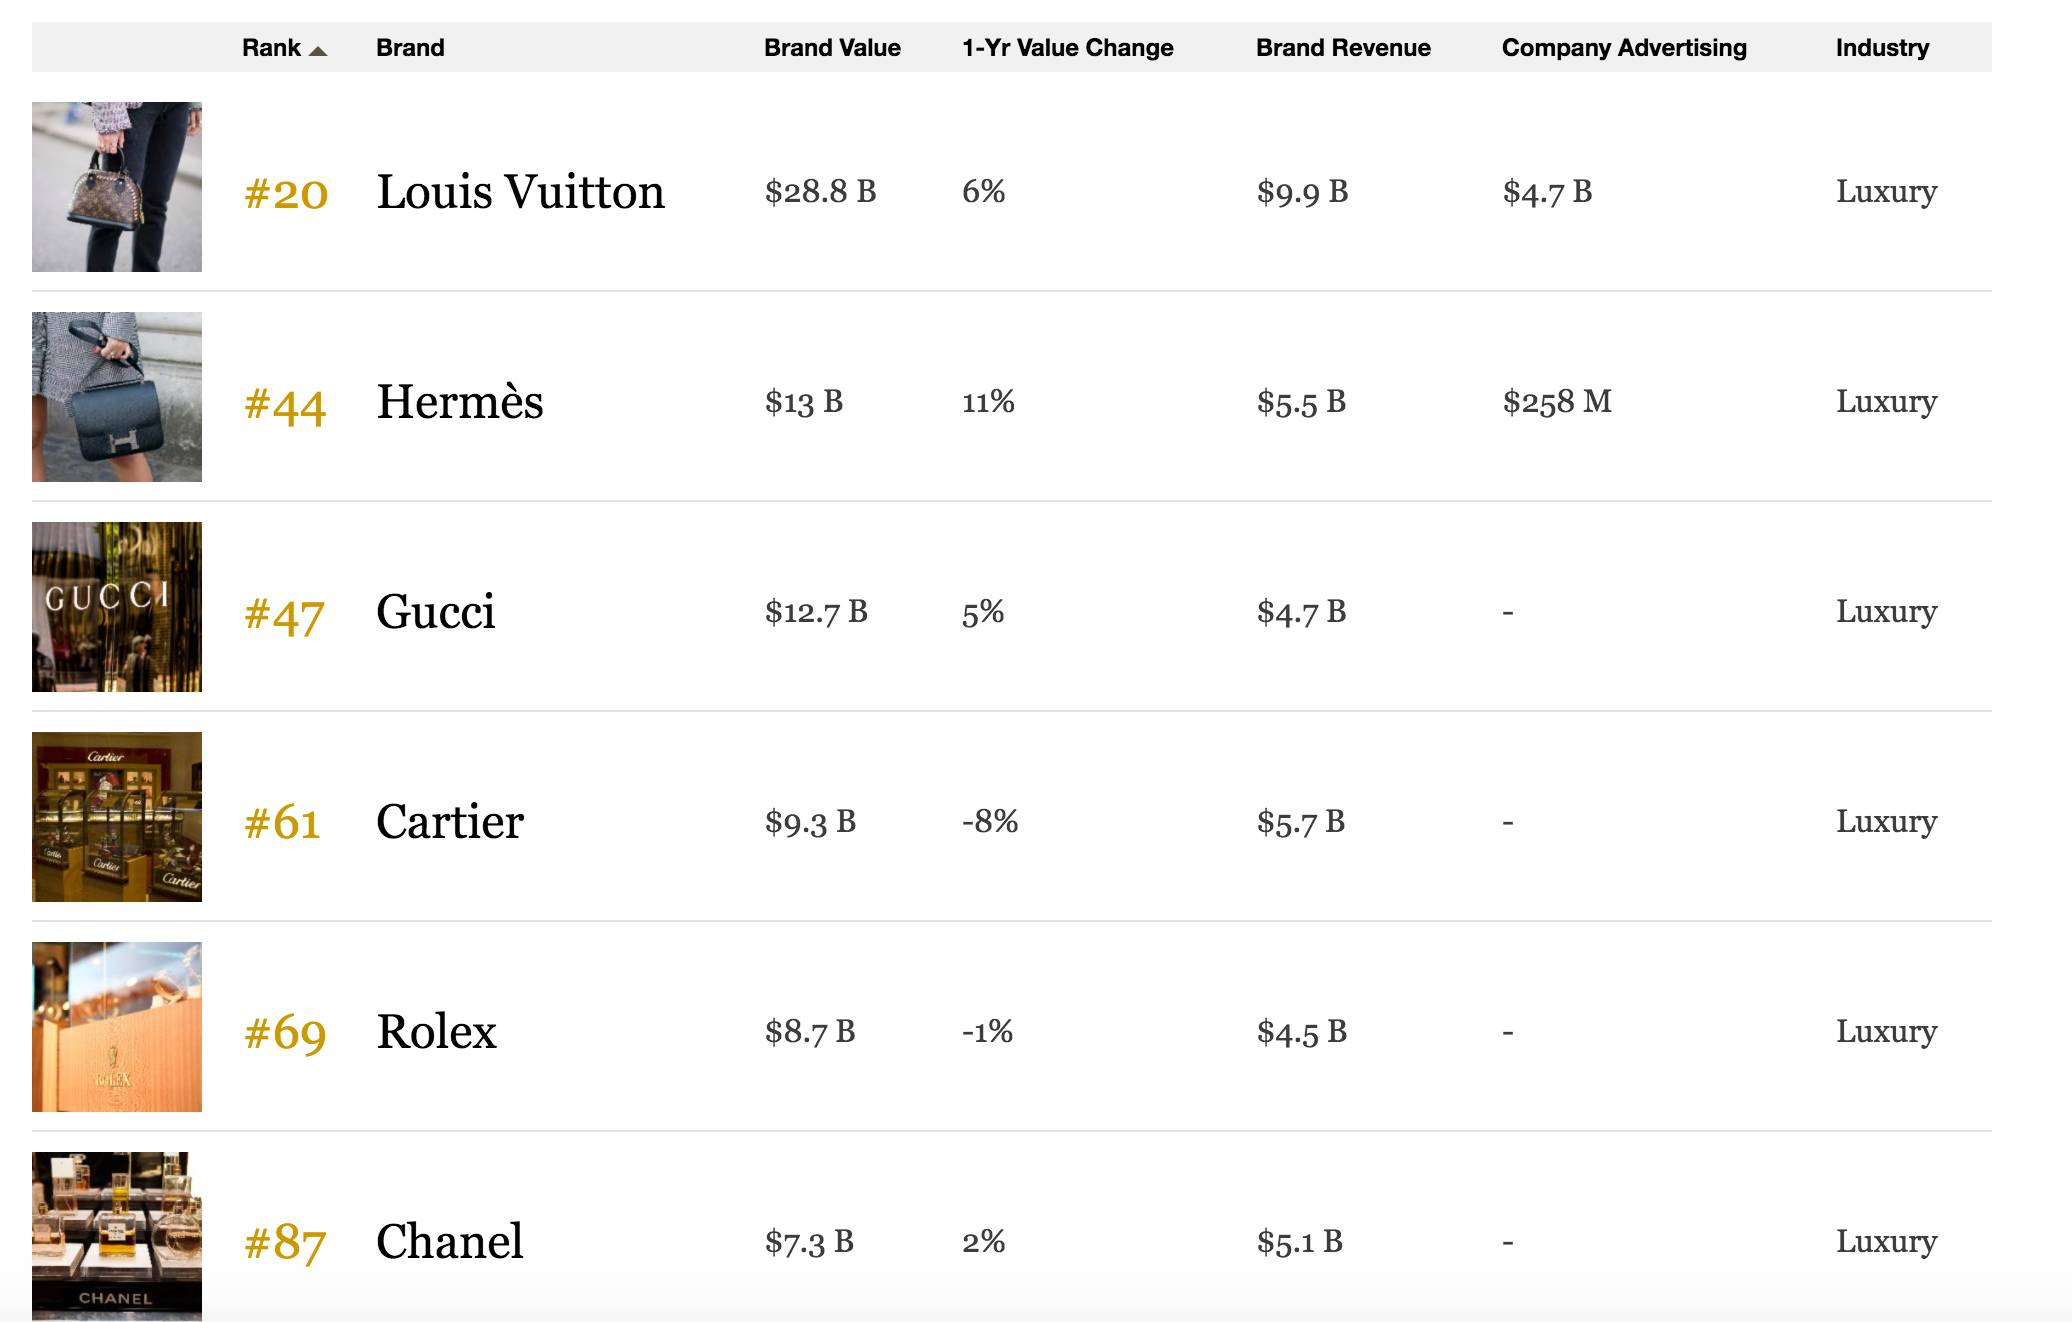Viewport: 2072px width, 1322px height.
Task: Select the Rolex brand name
Action: tap(437, 1032)
